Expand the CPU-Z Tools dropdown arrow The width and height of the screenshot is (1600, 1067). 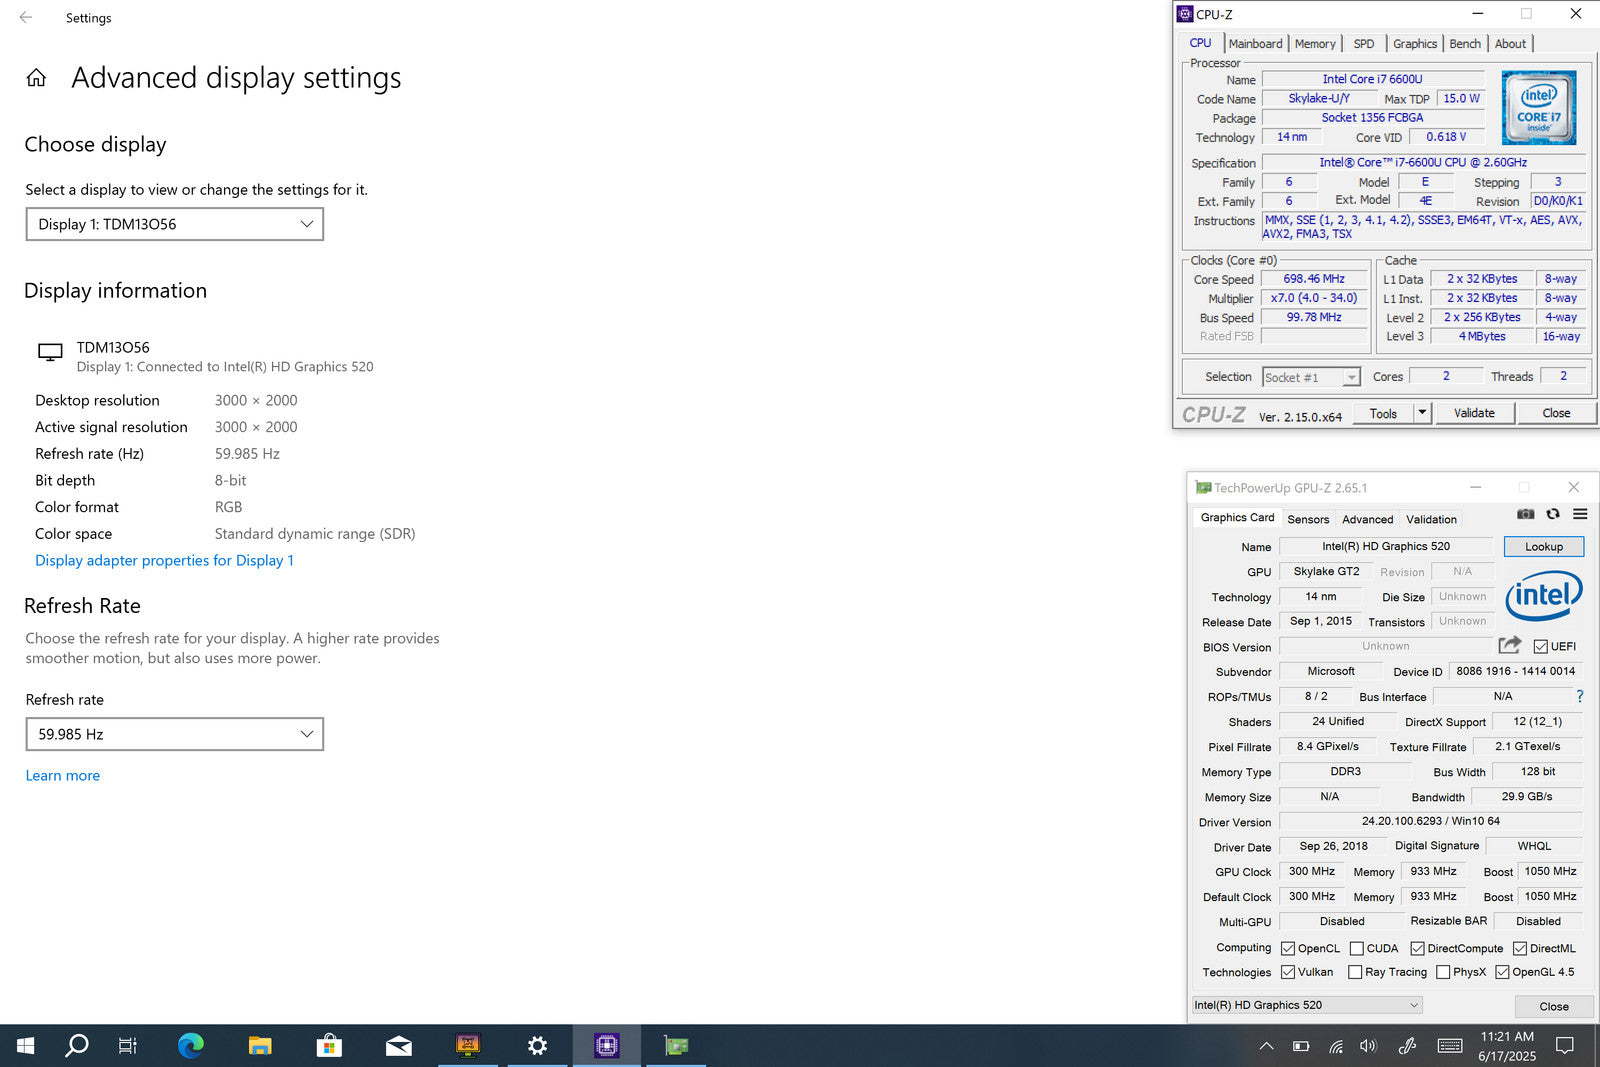pyautogui.click(x=1422, y=413)
